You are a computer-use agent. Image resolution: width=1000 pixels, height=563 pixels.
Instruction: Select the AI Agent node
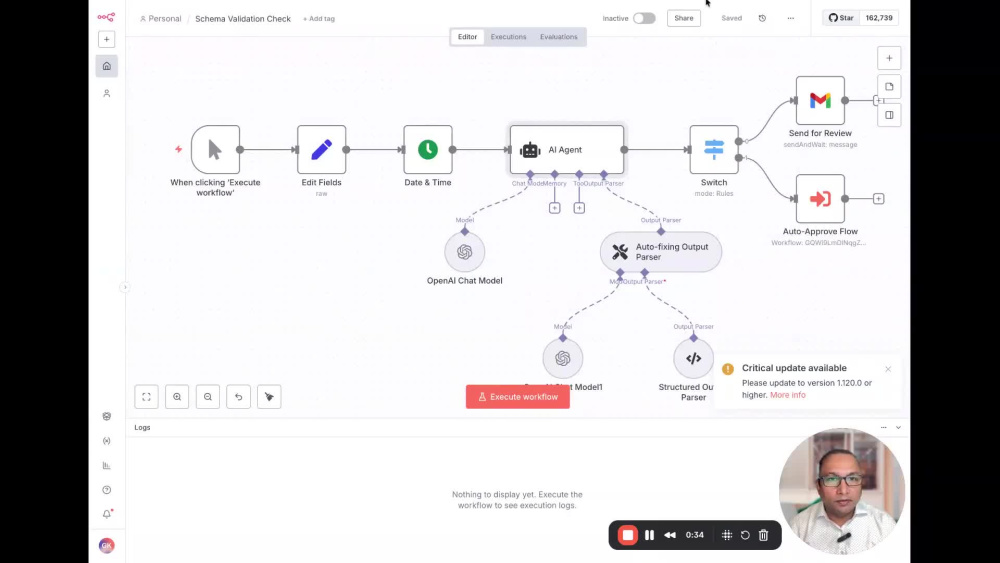[x=567, y=149]
